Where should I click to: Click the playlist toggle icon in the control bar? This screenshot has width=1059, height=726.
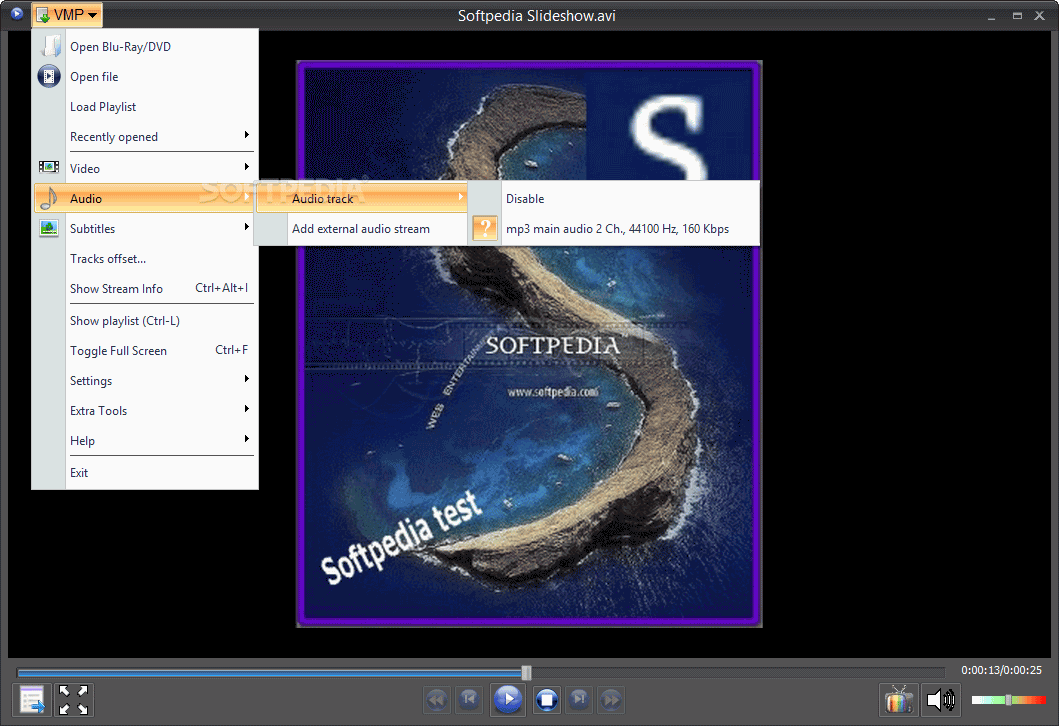coord(32,700)
